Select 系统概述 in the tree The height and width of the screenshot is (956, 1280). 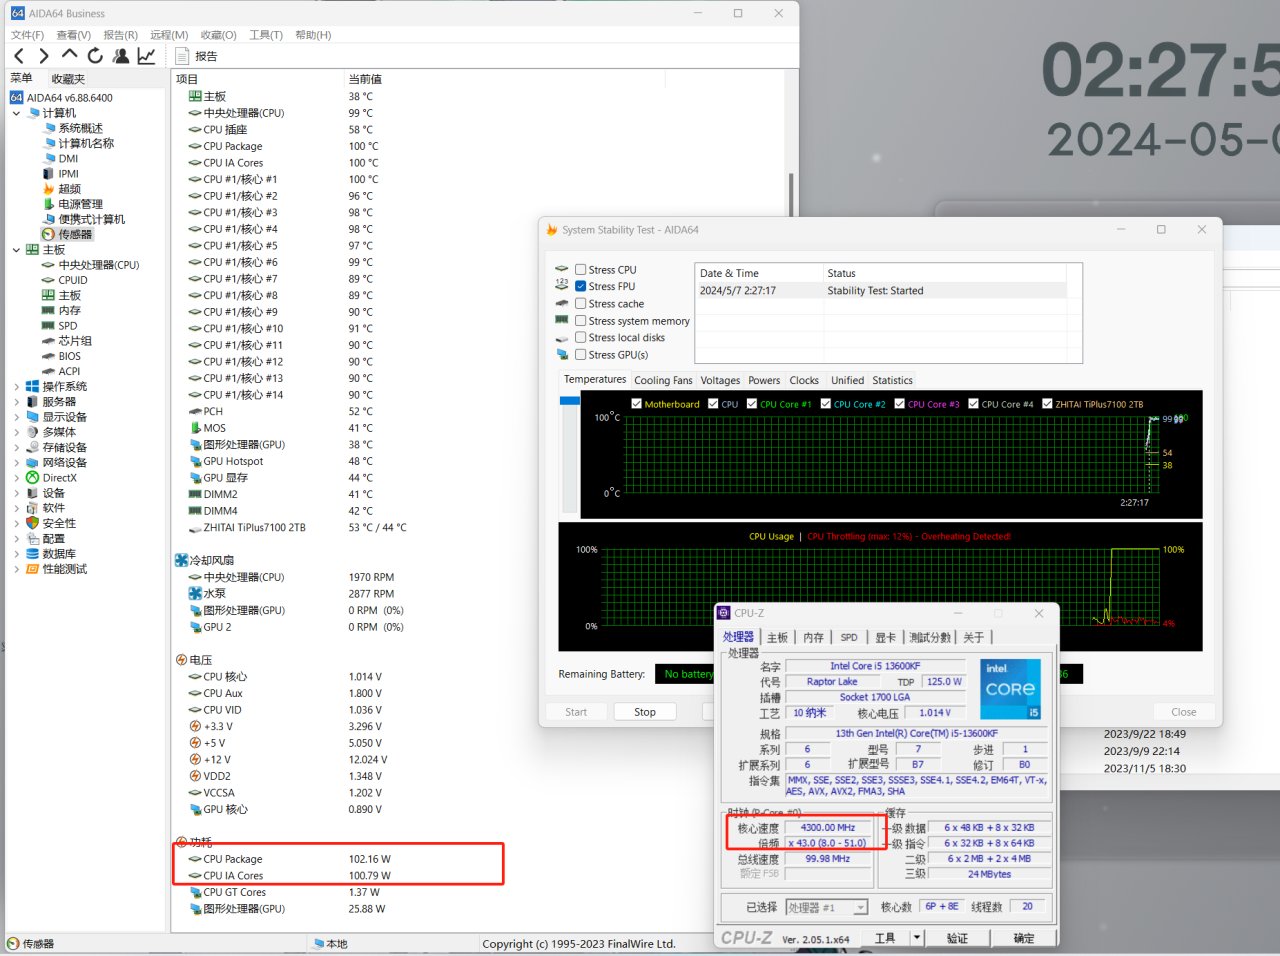click(x=80, y=128)
